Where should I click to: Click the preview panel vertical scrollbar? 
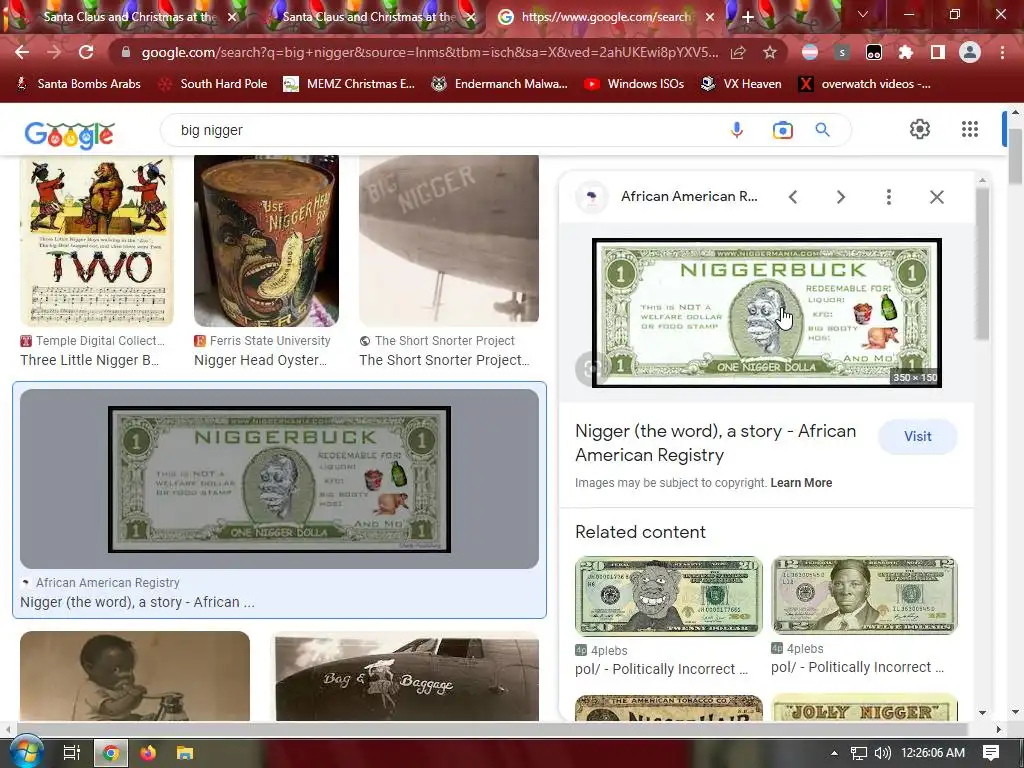click(982, 263)
